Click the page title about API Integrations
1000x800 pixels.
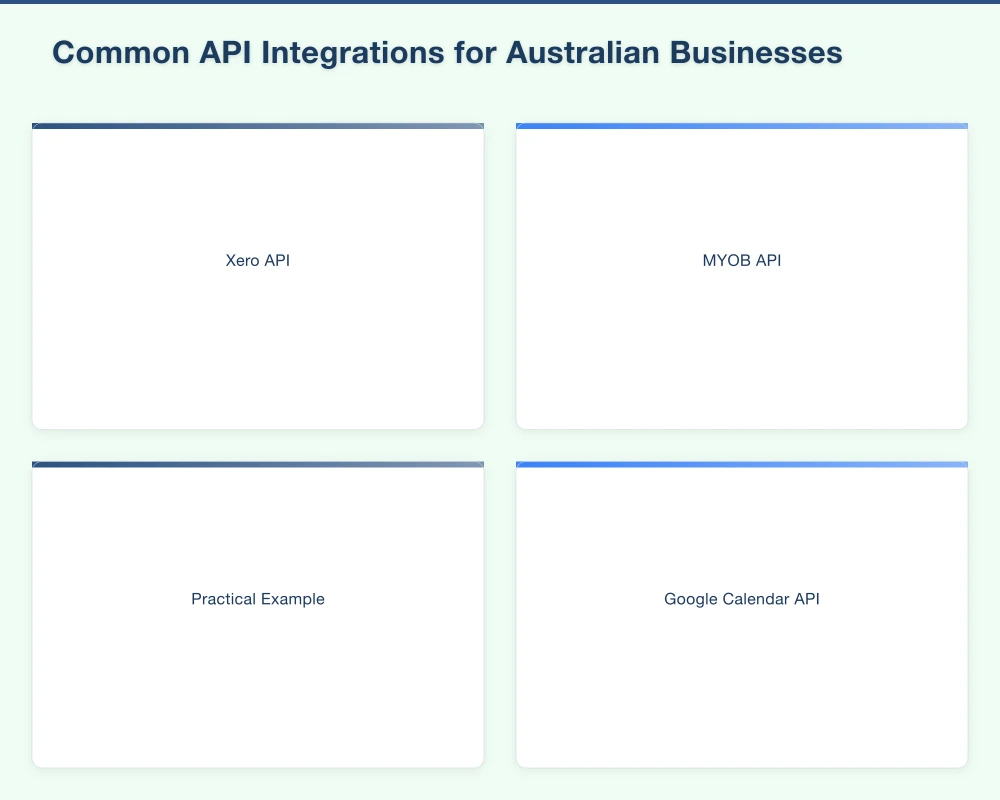(x=448, y=52)
